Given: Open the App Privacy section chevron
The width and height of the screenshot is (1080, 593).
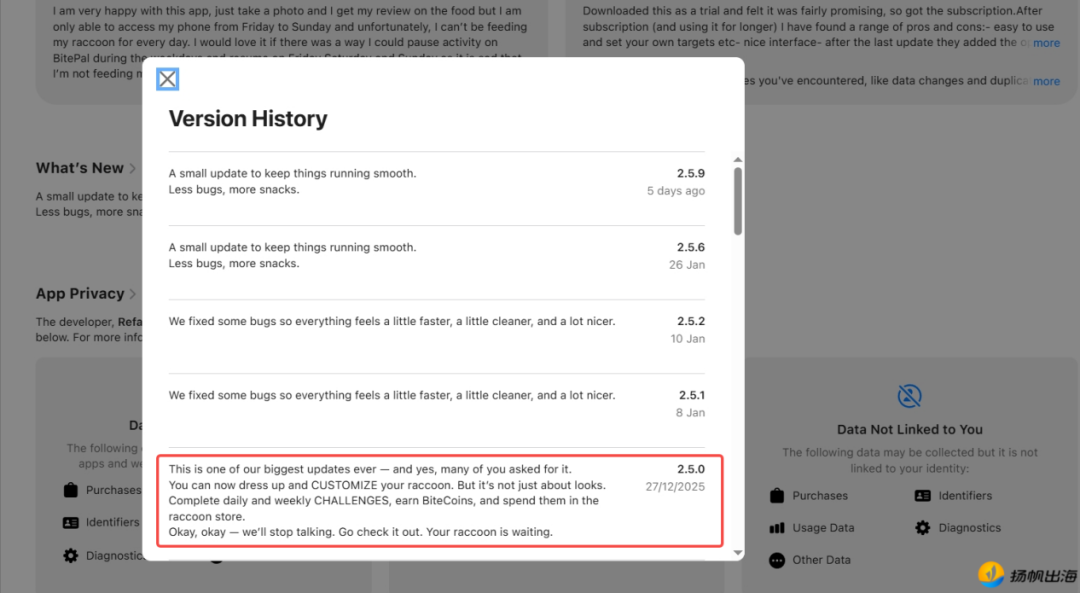Looking at the screenshot, I should (x=132, y=294).
